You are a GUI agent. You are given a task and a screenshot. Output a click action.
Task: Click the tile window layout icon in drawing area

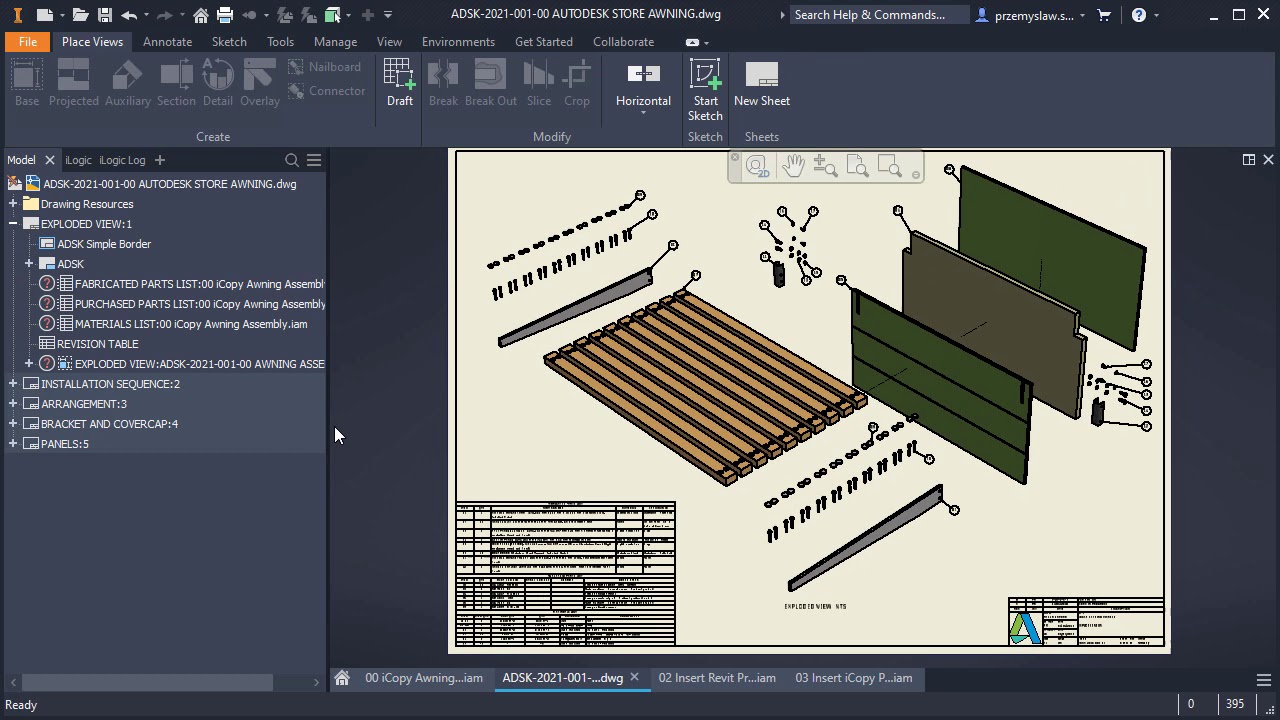coord(1249,160)
